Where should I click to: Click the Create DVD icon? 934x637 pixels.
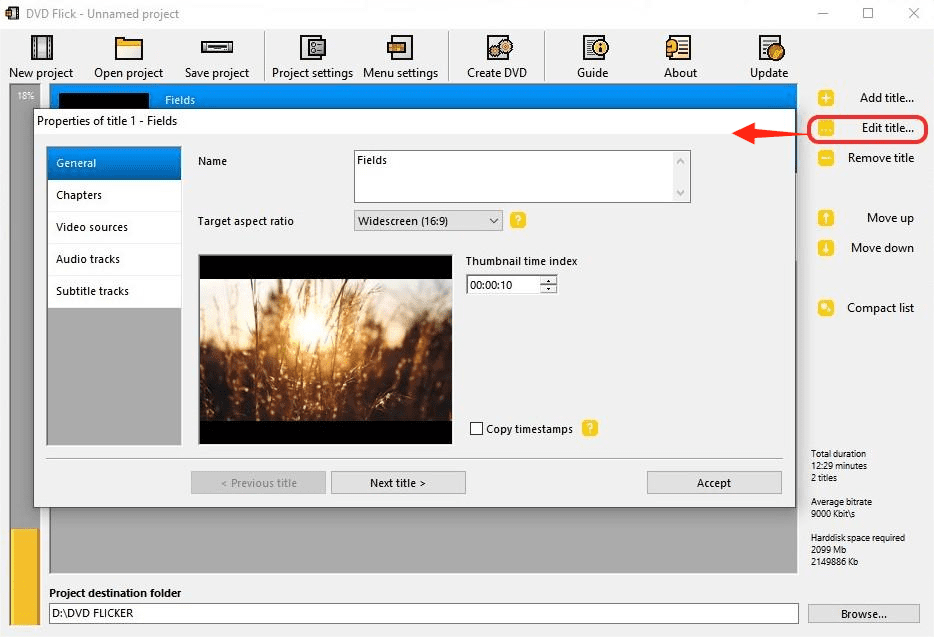[x=497, y=48]
